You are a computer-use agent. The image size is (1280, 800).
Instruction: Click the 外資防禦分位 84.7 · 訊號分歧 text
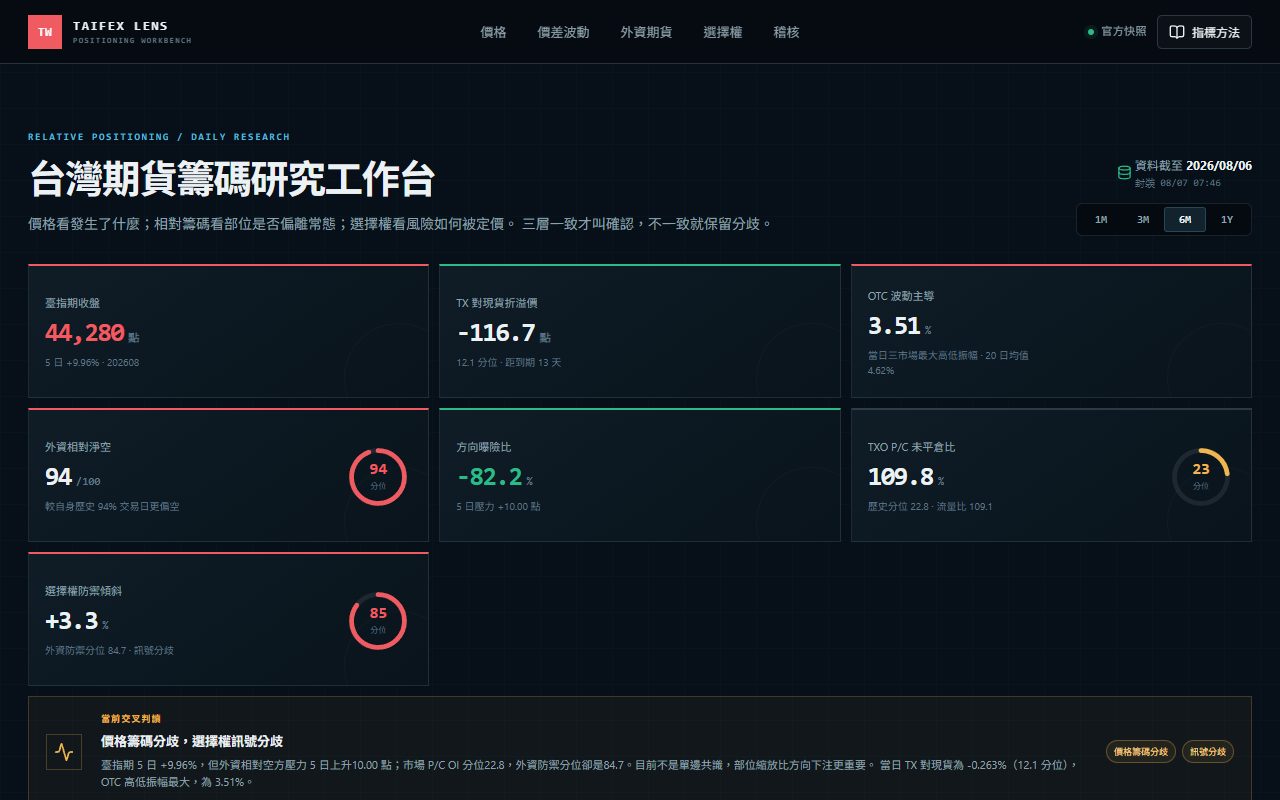109,650
